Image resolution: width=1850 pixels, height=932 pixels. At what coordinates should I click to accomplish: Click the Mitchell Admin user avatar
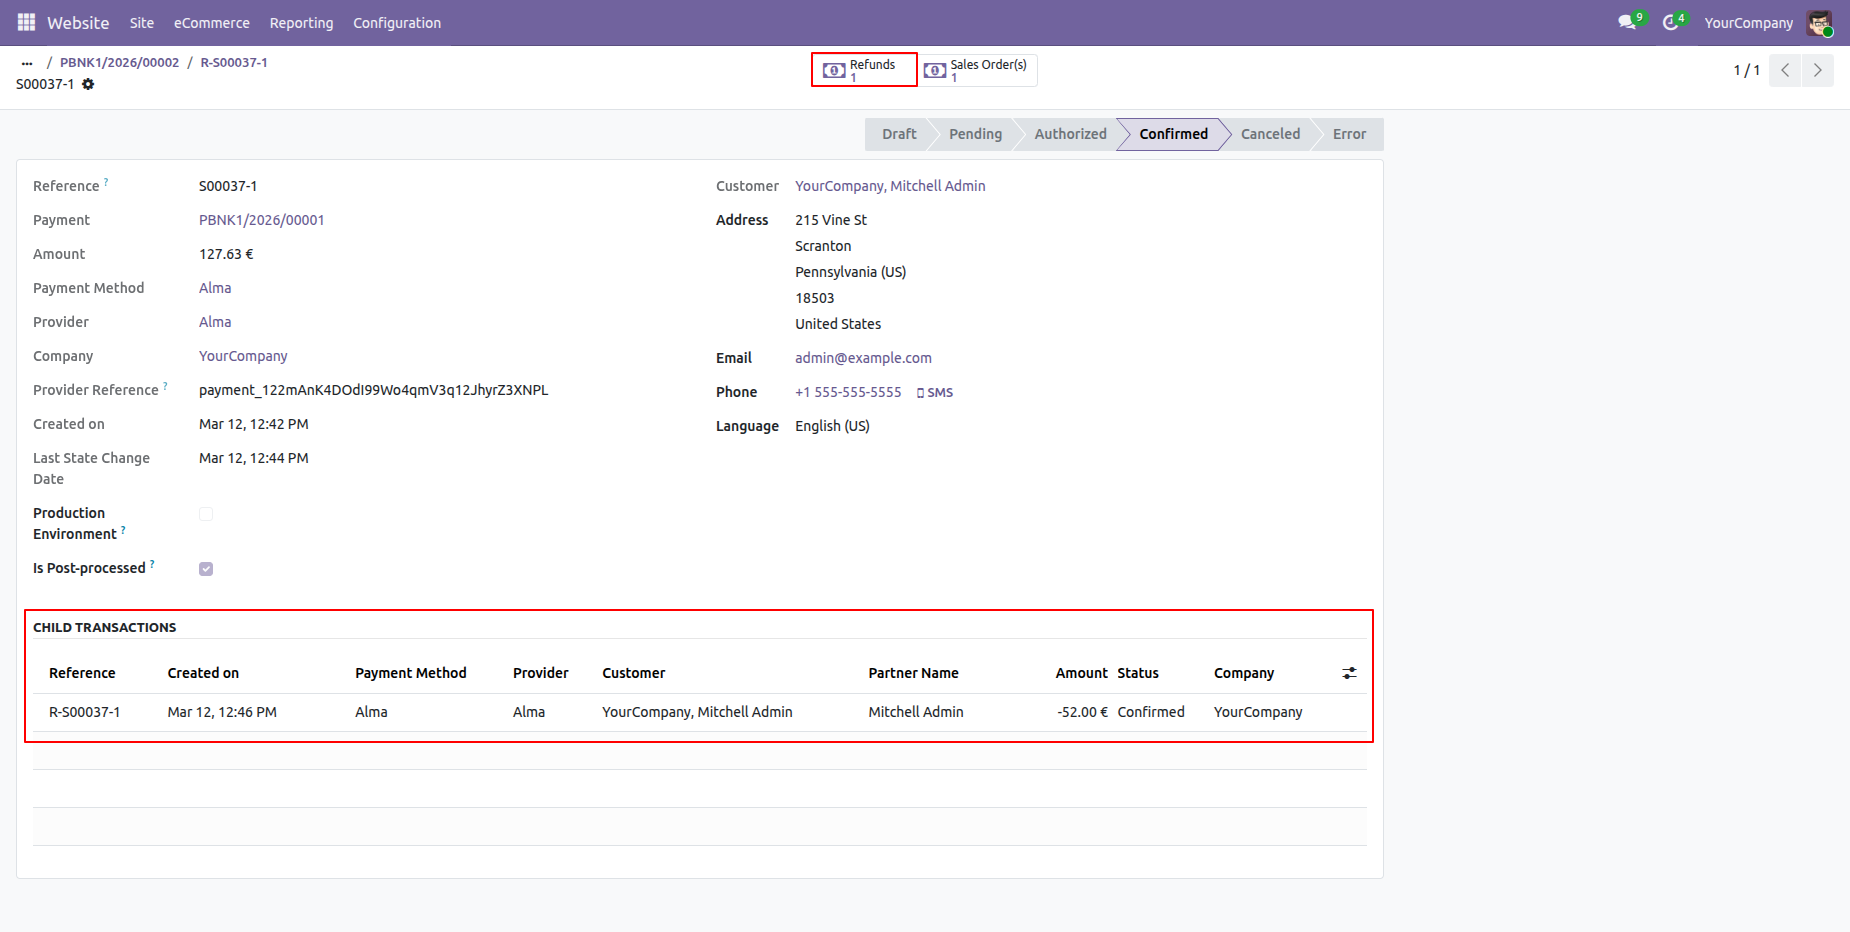point(1819,22)
